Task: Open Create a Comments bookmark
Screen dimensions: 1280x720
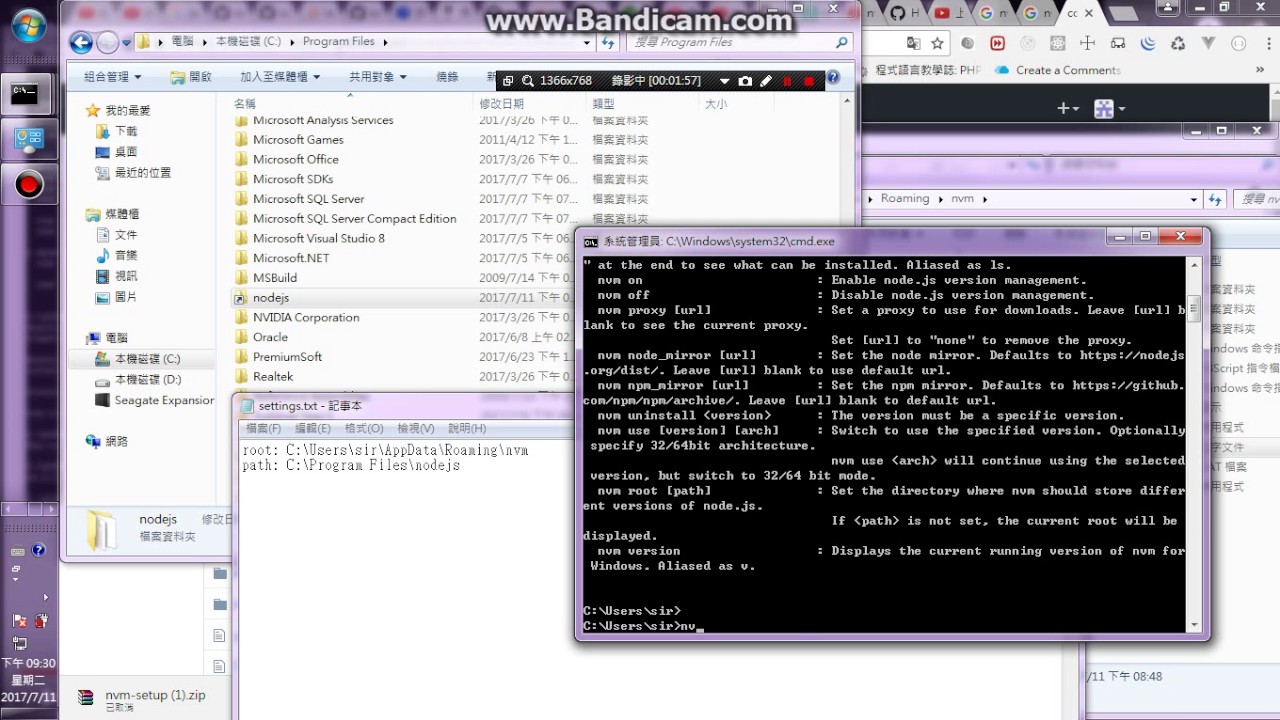Action: tap(1058, 70)
